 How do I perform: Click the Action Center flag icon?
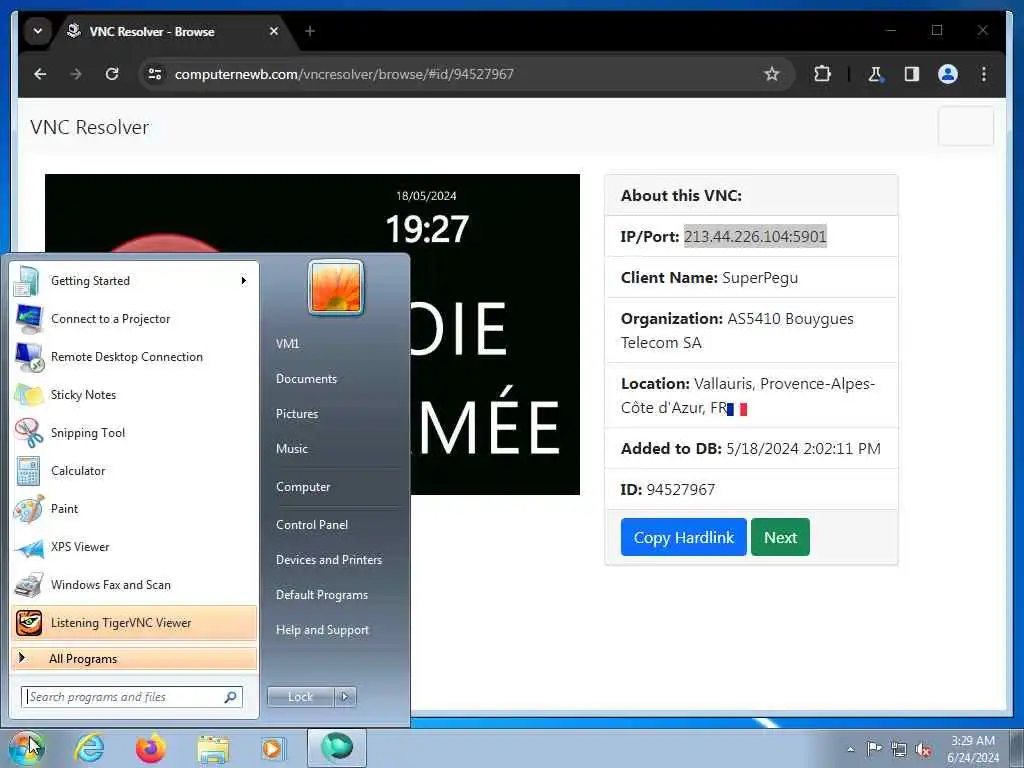coord(874,748)
